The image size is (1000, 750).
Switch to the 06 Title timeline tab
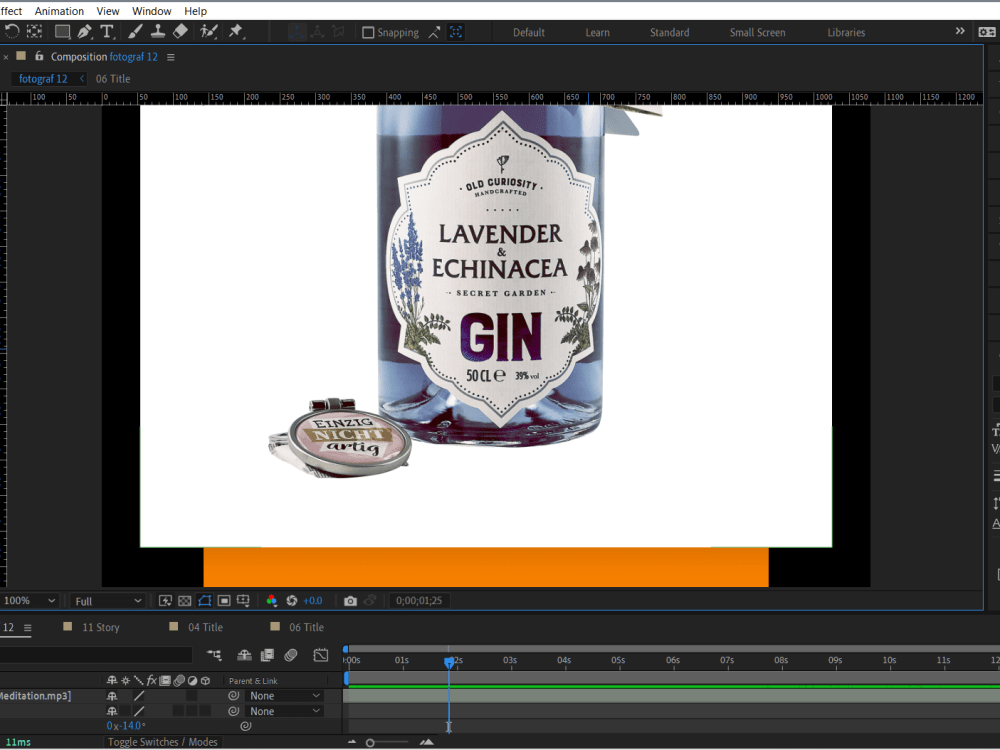(x=307, y=628)
